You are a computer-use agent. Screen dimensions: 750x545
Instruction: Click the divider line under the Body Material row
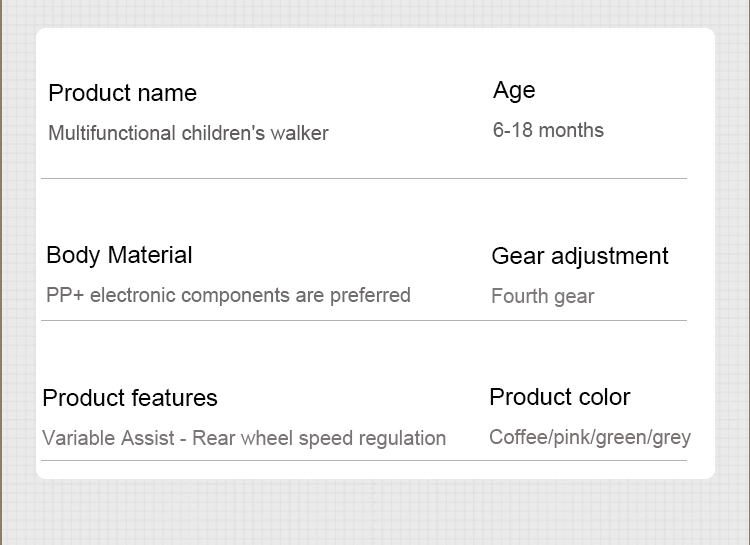(x=364, y=320)
